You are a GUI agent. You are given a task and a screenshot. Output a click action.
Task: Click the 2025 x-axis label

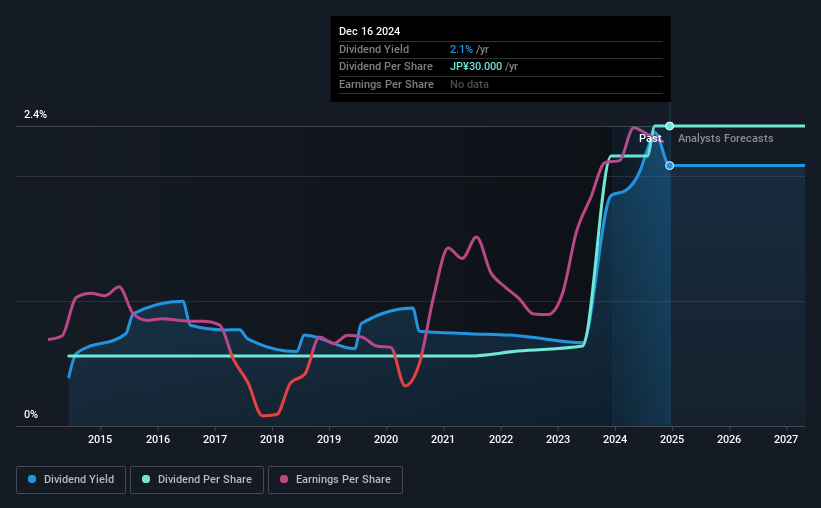click(x=672, y=439)
